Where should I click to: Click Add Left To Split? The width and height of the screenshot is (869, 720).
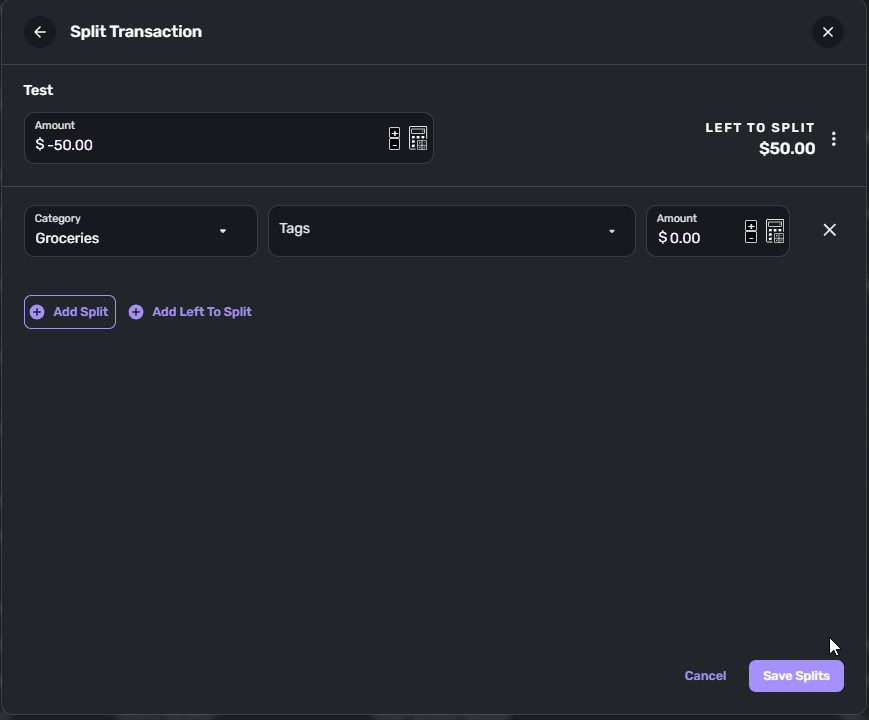tap(190, 311)
